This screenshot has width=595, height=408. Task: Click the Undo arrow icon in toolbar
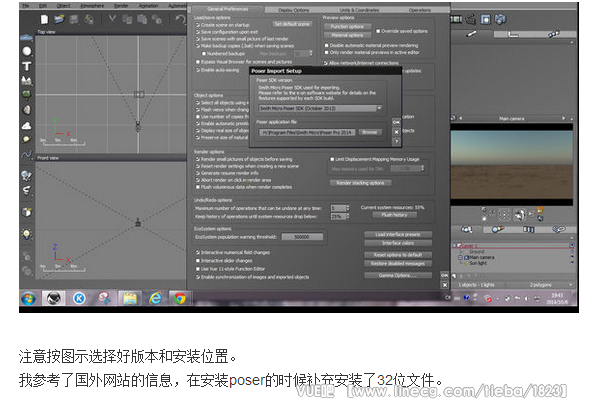(181, 19)
